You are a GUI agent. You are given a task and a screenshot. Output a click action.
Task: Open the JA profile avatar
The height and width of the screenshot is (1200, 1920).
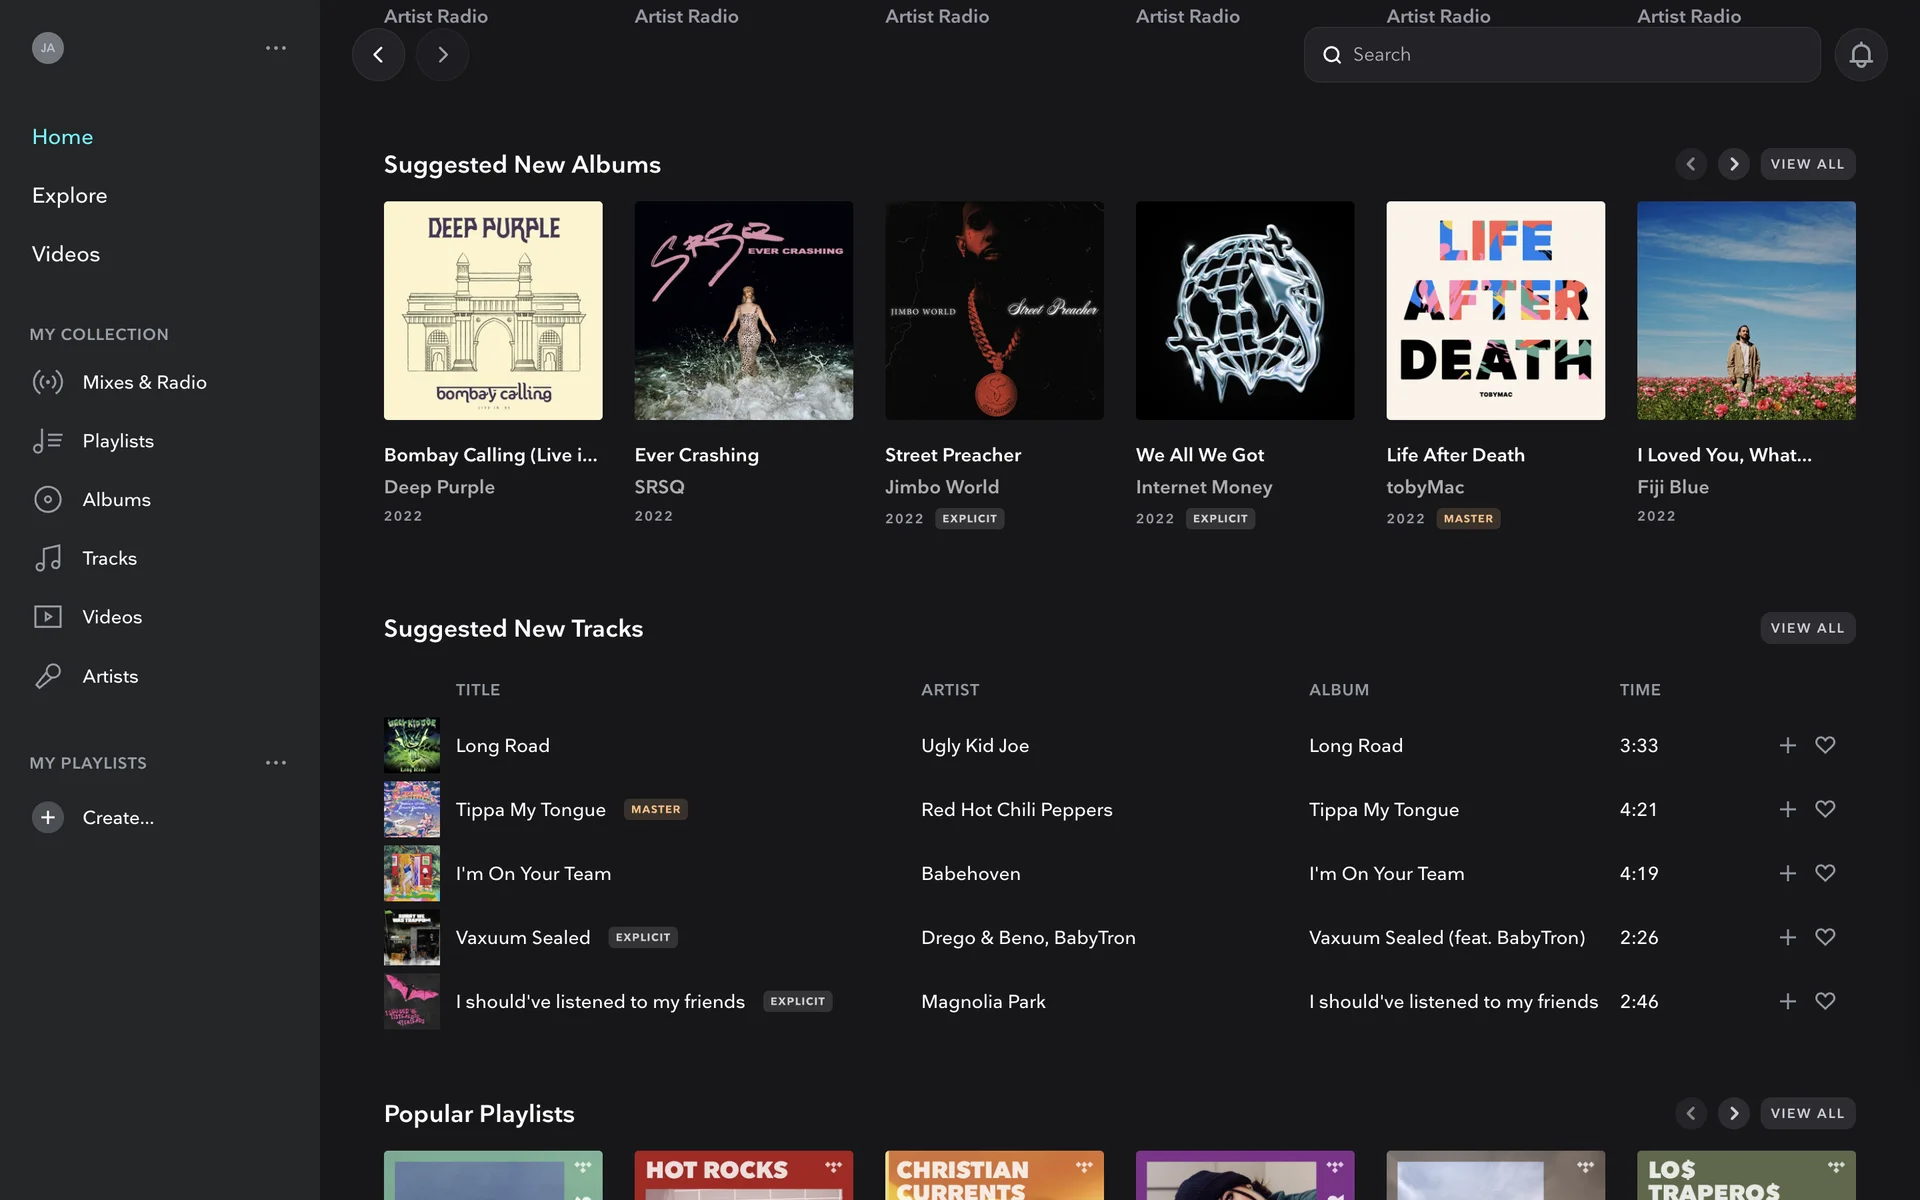(48, 48)
